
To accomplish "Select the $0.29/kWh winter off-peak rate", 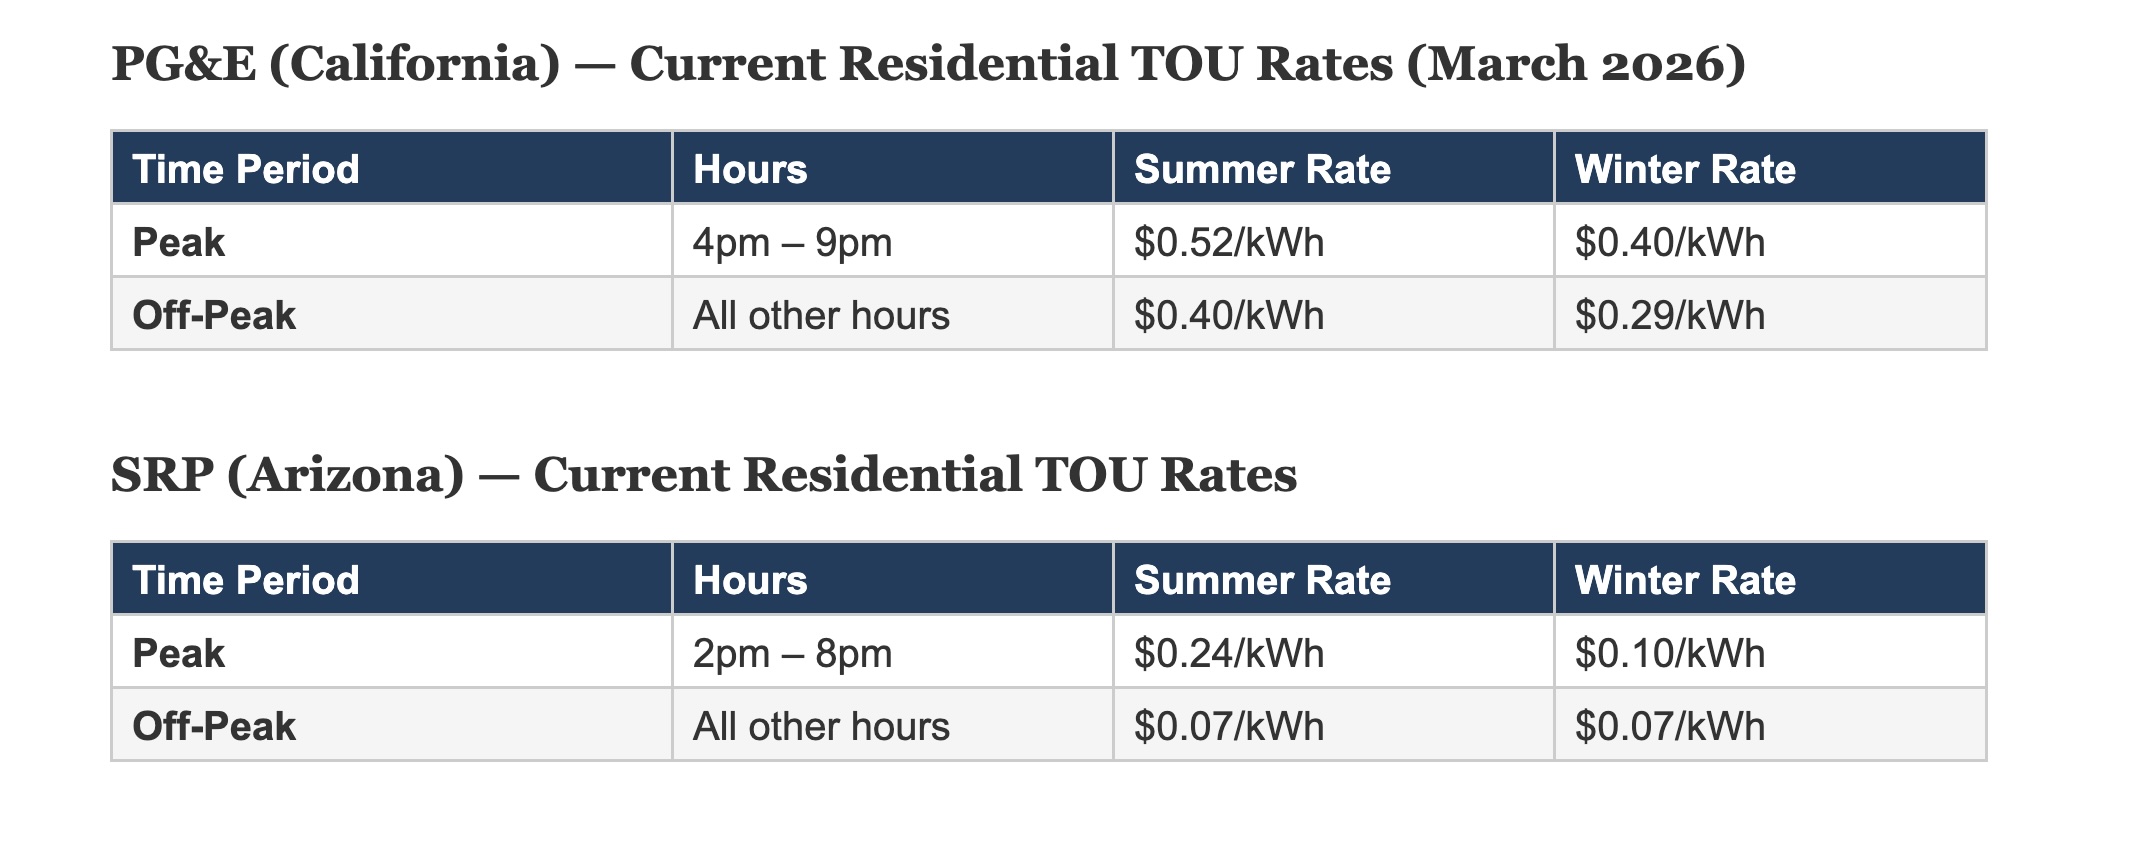I will (x=1670, y=316).
